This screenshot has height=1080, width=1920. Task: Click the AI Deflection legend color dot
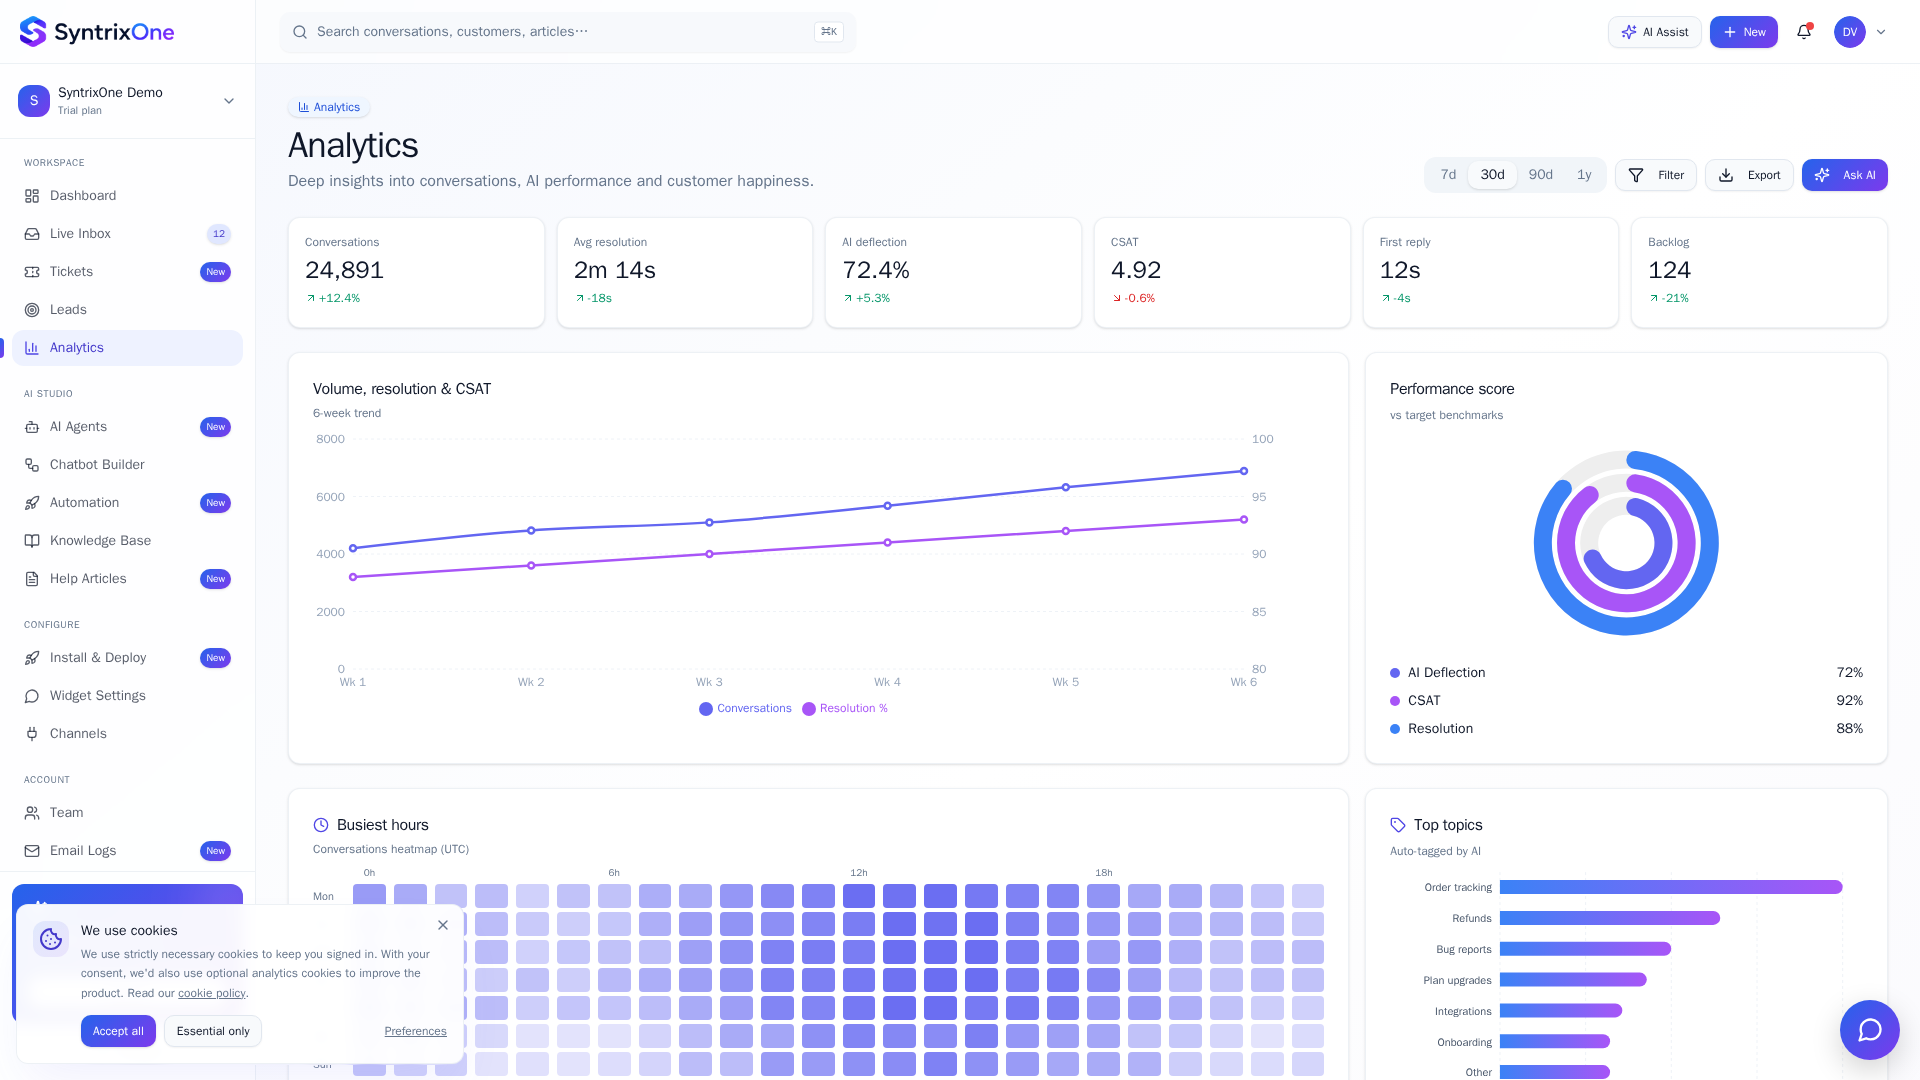1395,673
